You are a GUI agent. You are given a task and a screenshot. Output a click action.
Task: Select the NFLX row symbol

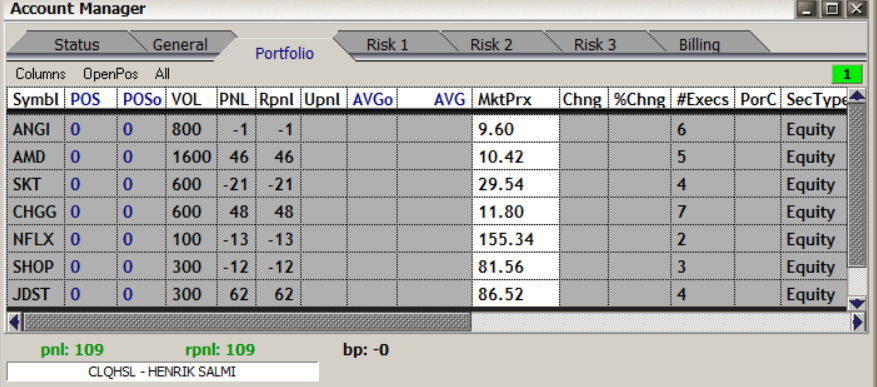34,239
